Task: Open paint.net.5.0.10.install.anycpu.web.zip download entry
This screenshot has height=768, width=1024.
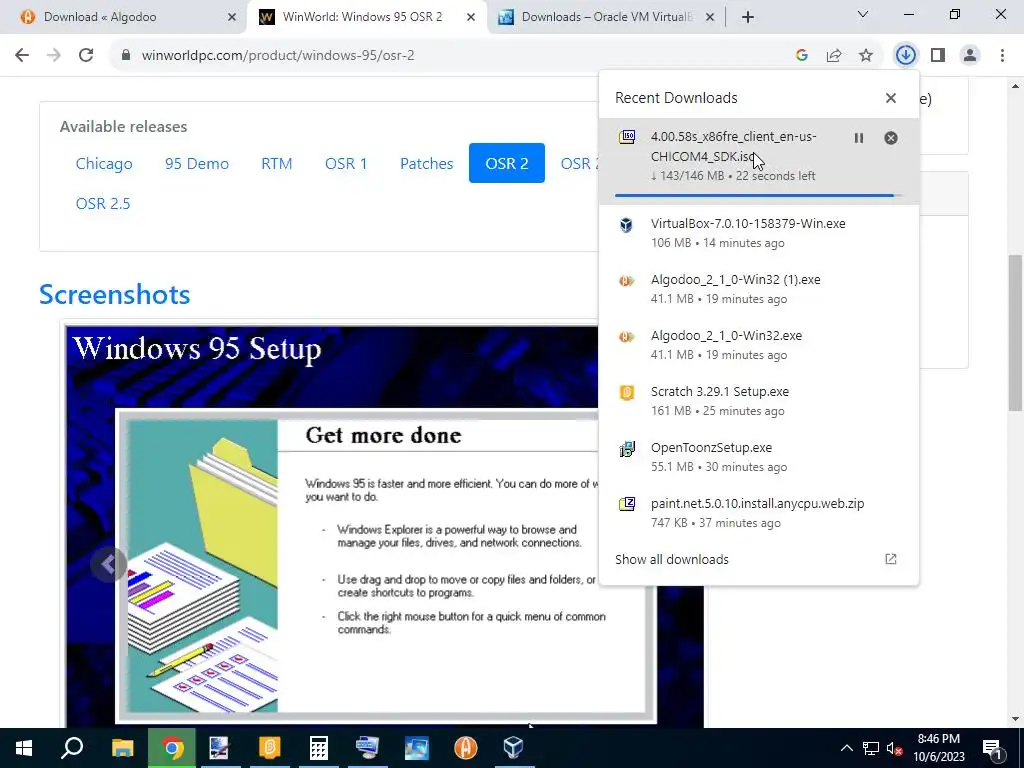Action: [x=759, y=513]
